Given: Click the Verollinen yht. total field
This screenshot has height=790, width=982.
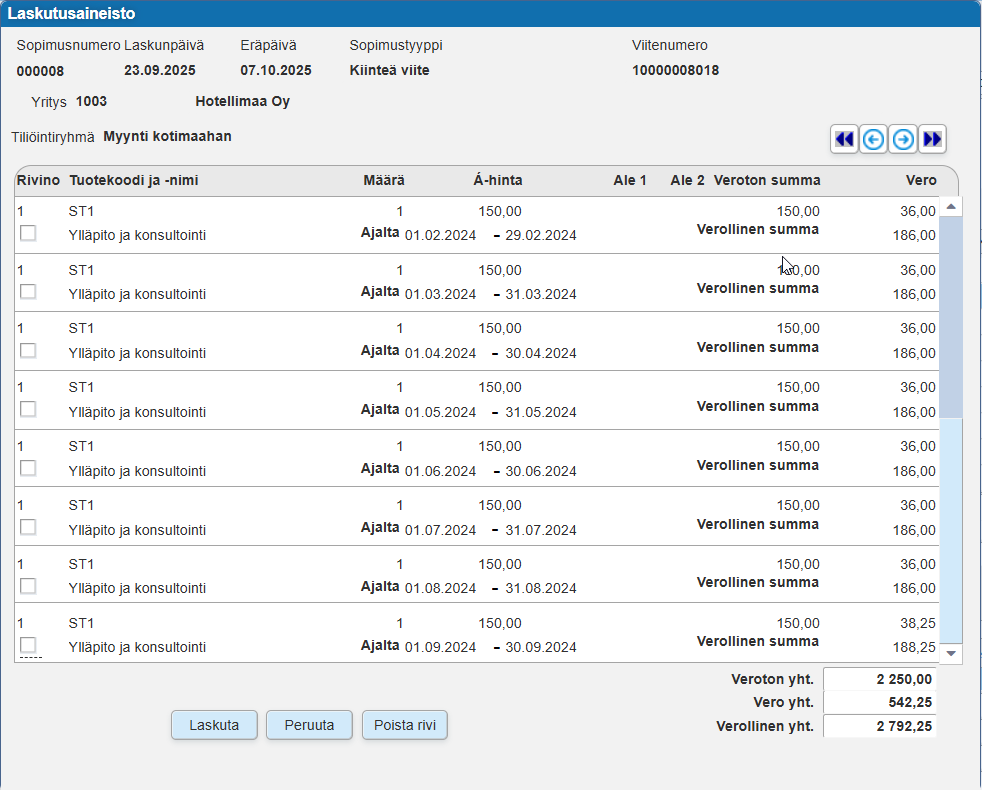Looking at the screenshot, I should [879, 726].
